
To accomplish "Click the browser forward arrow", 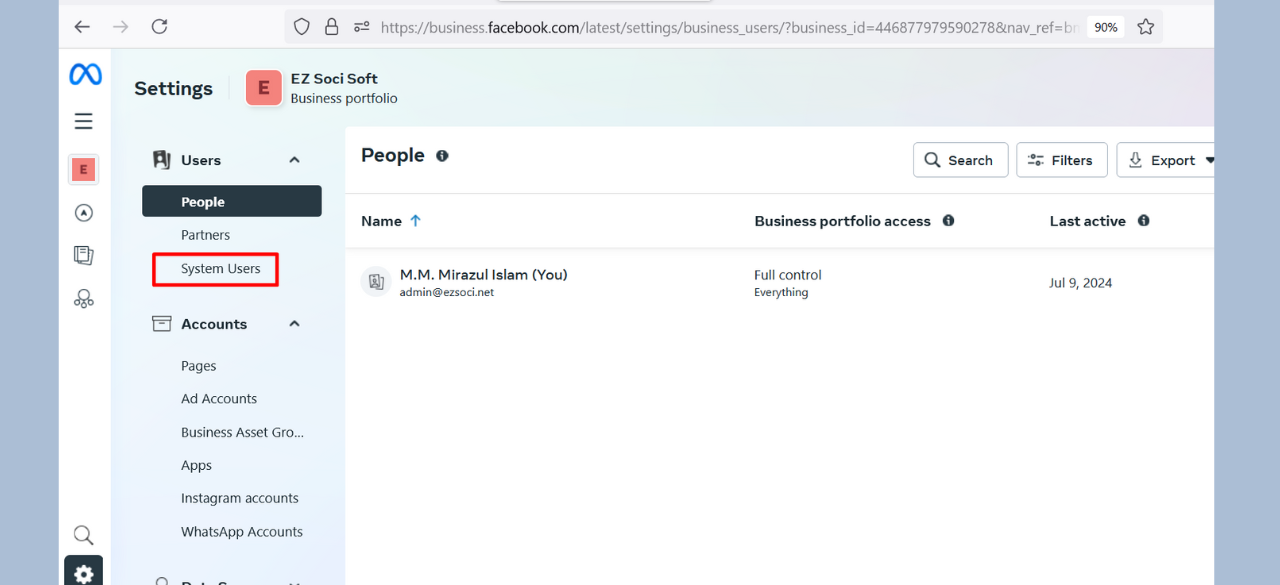I will pyautogui.click(x=121, y=27).
